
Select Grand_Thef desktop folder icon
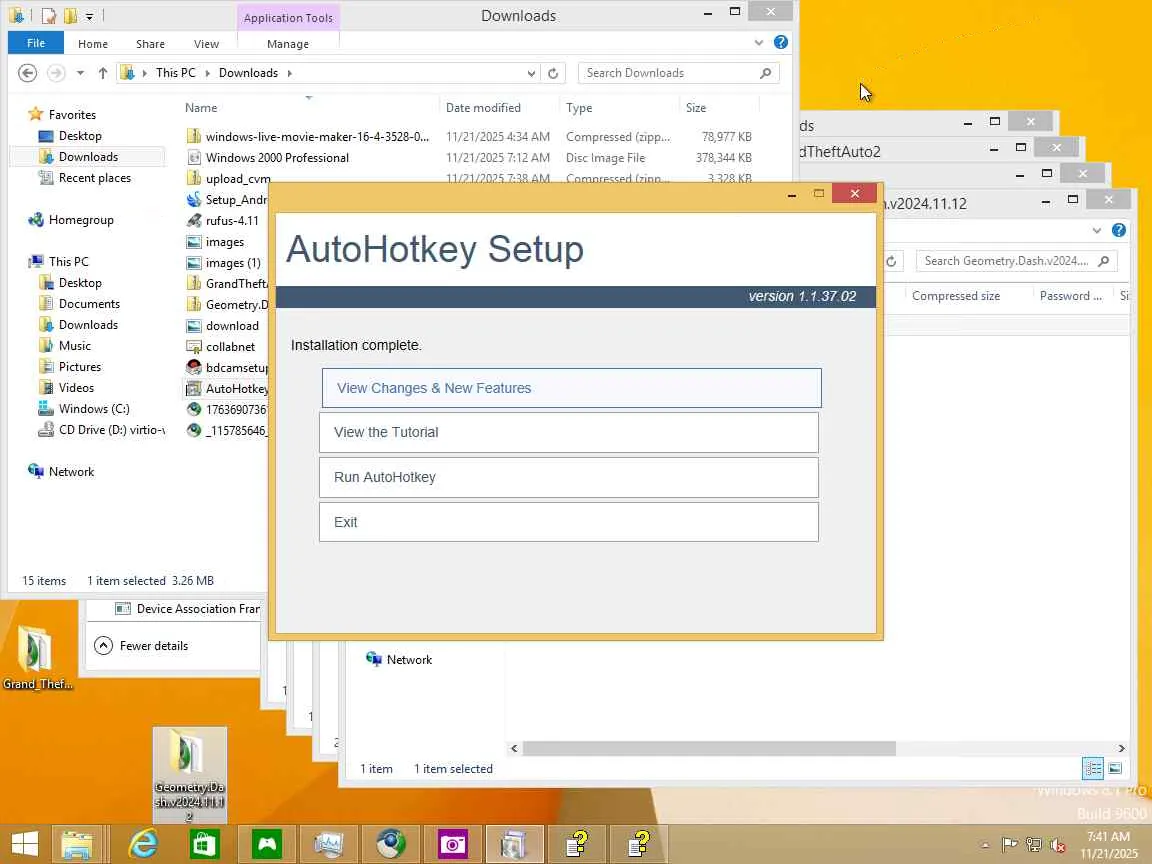pos(37,658)
